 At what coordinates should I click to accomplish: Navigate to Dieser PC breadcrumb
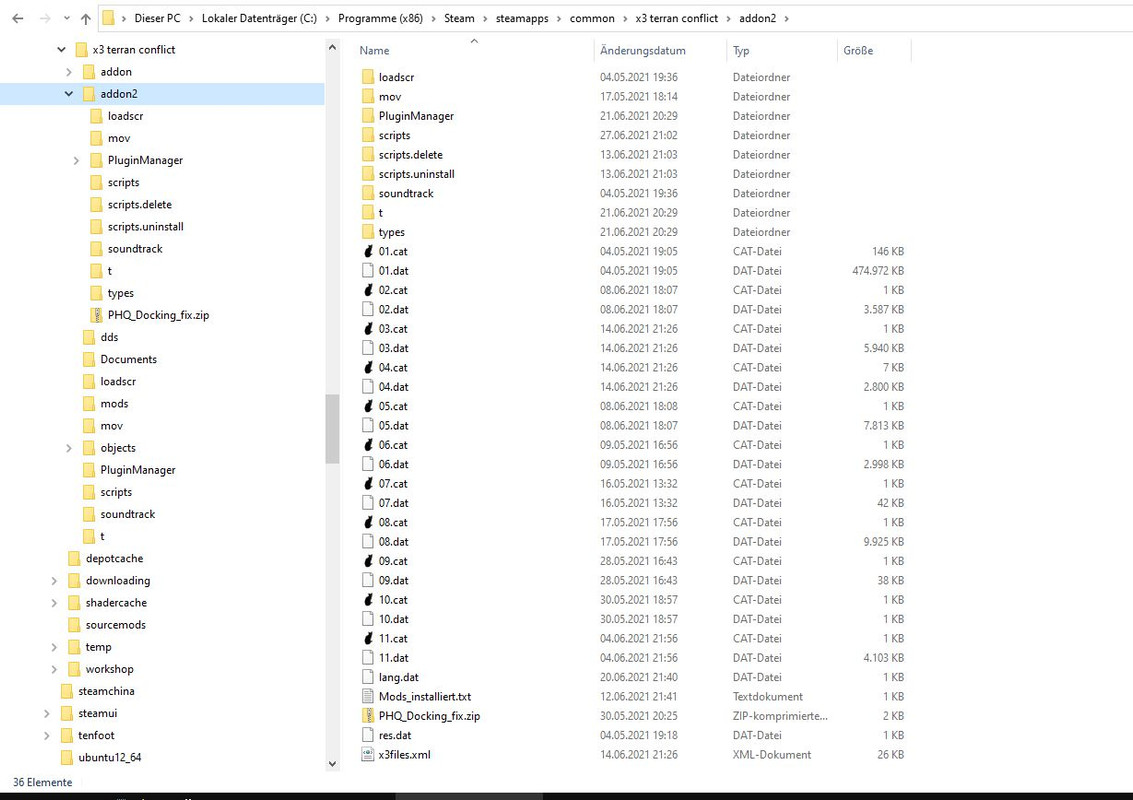157,18
